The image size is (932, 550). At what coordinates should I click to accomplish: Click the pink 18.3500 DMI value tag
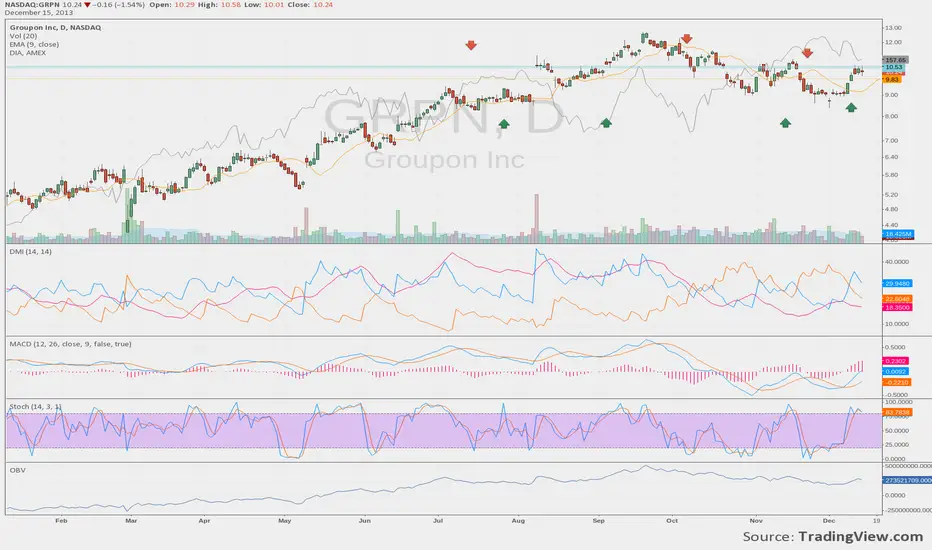[x=897, y=307]
